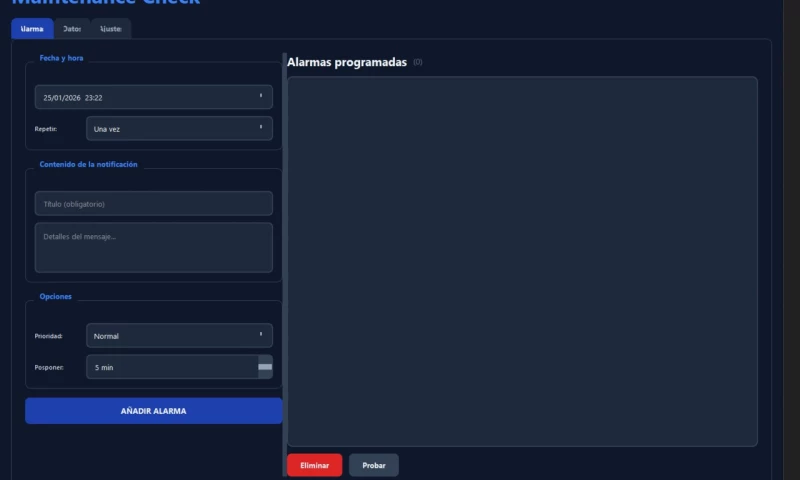
Task: Open the Datos tab
Action: click(x=72, y=29)
